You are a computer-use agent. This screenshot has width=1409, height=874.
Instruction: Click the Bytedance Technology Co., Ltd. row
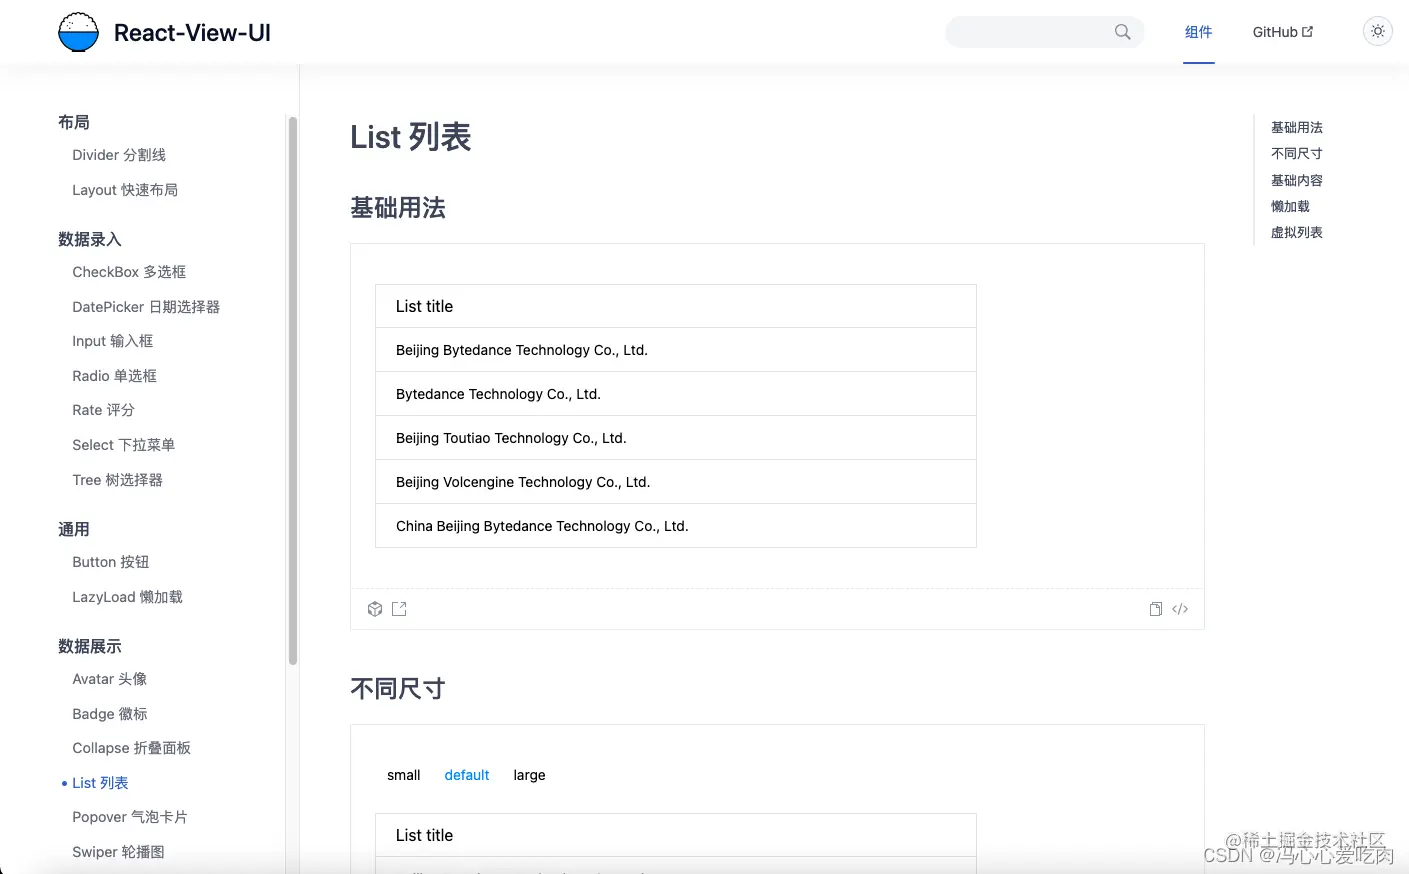[x=676, y=394]
